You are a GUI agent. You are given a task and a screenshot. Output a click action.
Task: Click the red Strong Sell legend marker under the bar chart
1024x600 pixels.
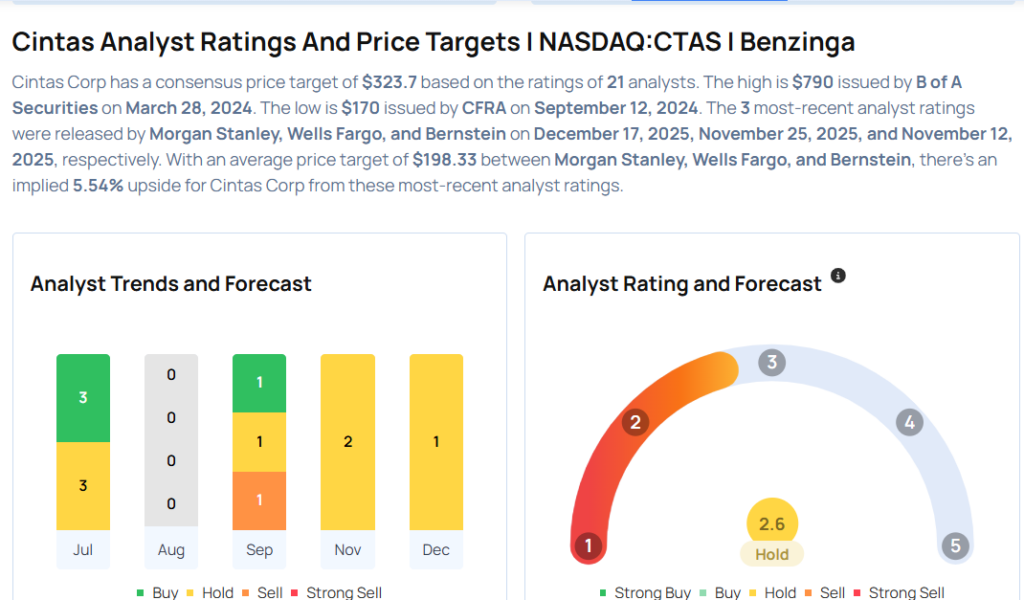(295, 593)
